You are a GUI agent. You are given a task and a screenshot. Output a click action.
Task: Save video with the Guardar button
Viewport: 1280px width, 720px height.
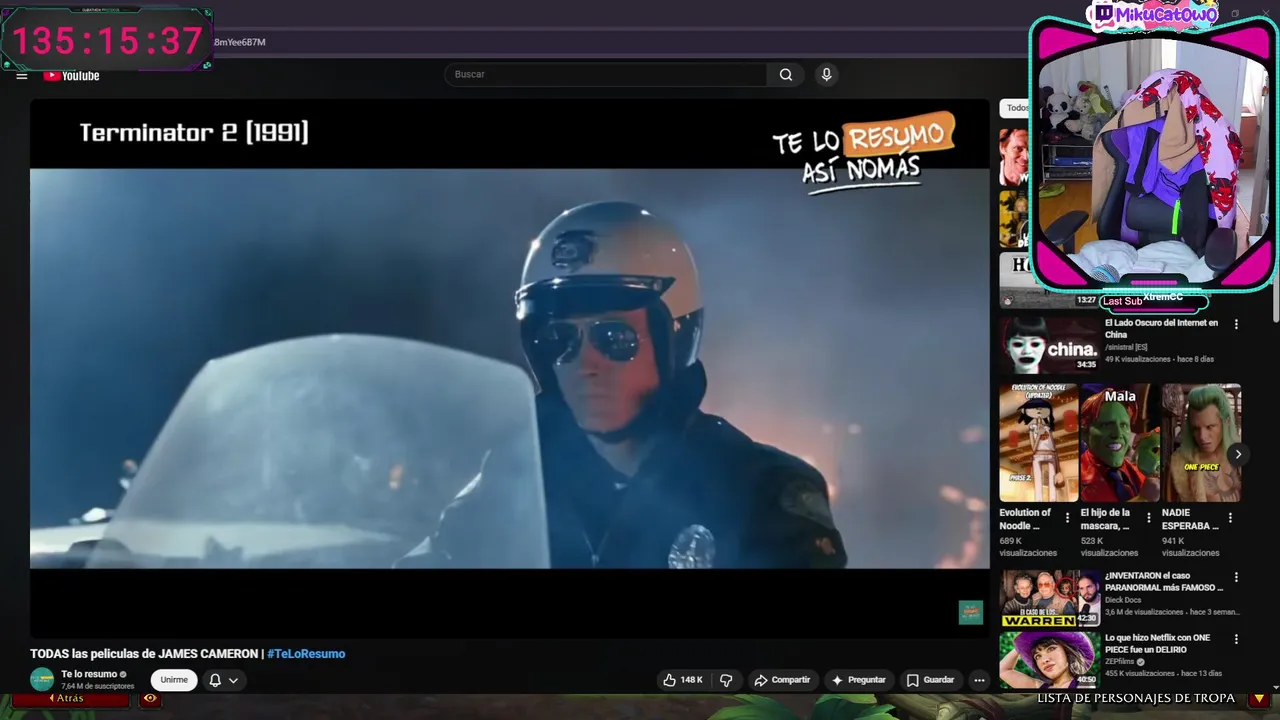[930, 680]
